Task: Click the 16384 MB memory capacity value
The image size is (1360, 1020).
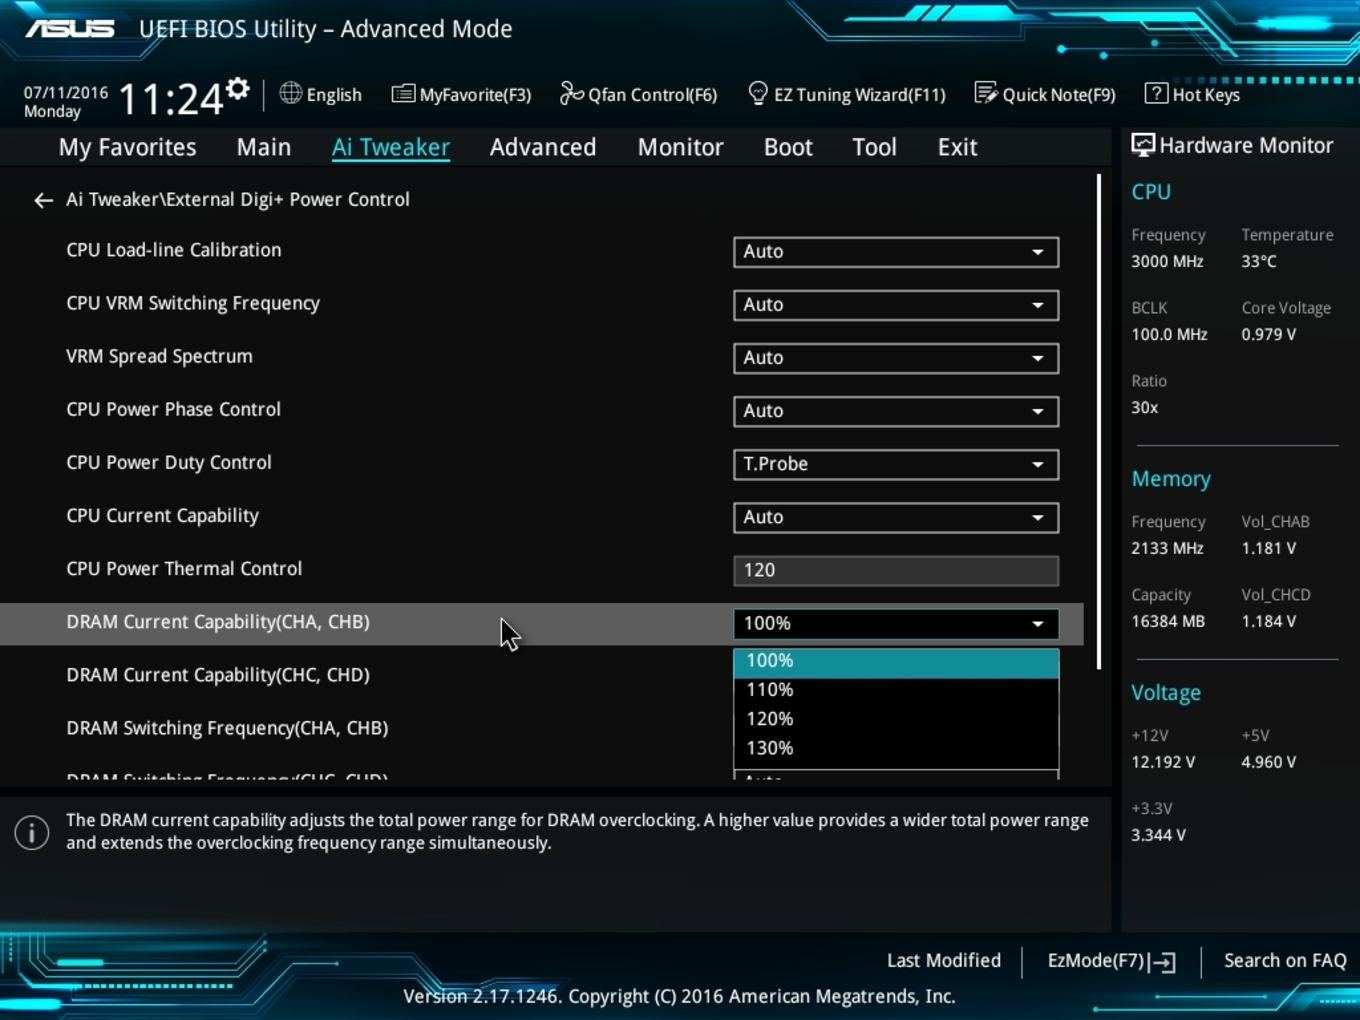Action: click(x=1168, y=621)
